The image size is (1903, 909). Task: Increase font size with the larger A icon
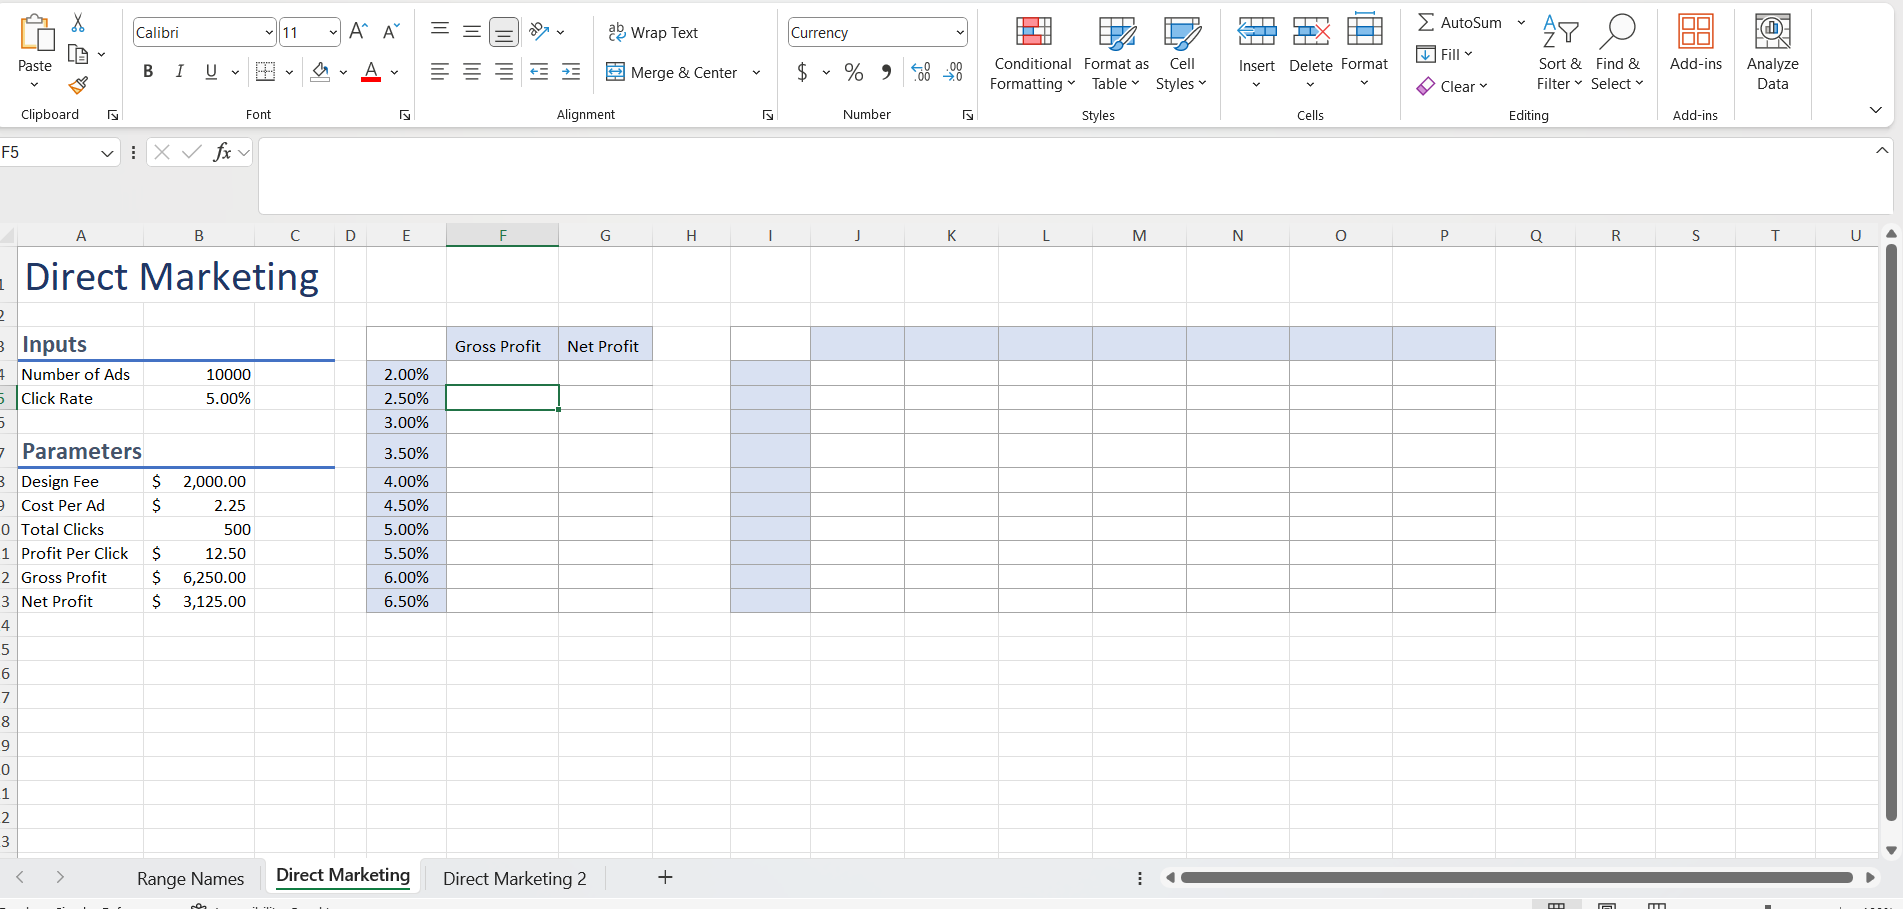pyautogui.click(x=358, y=32)
